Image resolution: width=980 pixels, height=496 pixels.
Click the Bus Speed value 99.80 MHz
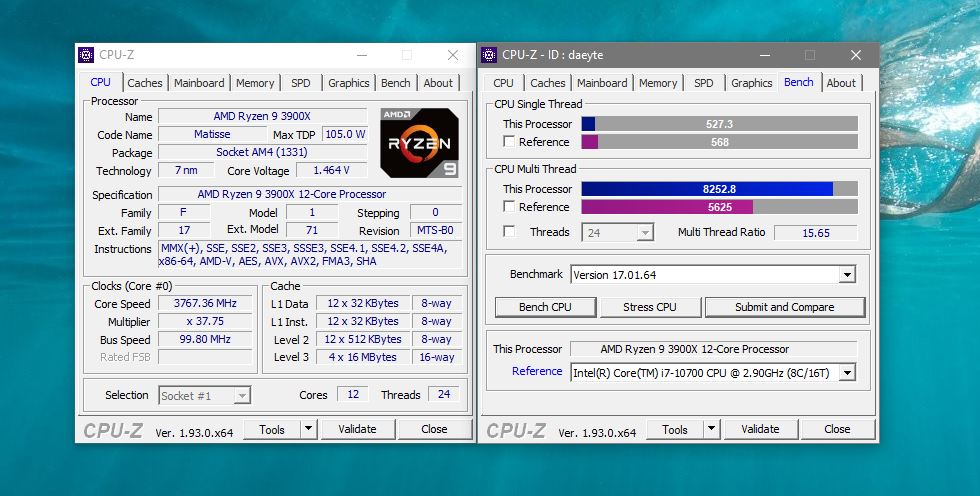pos(206,340)
